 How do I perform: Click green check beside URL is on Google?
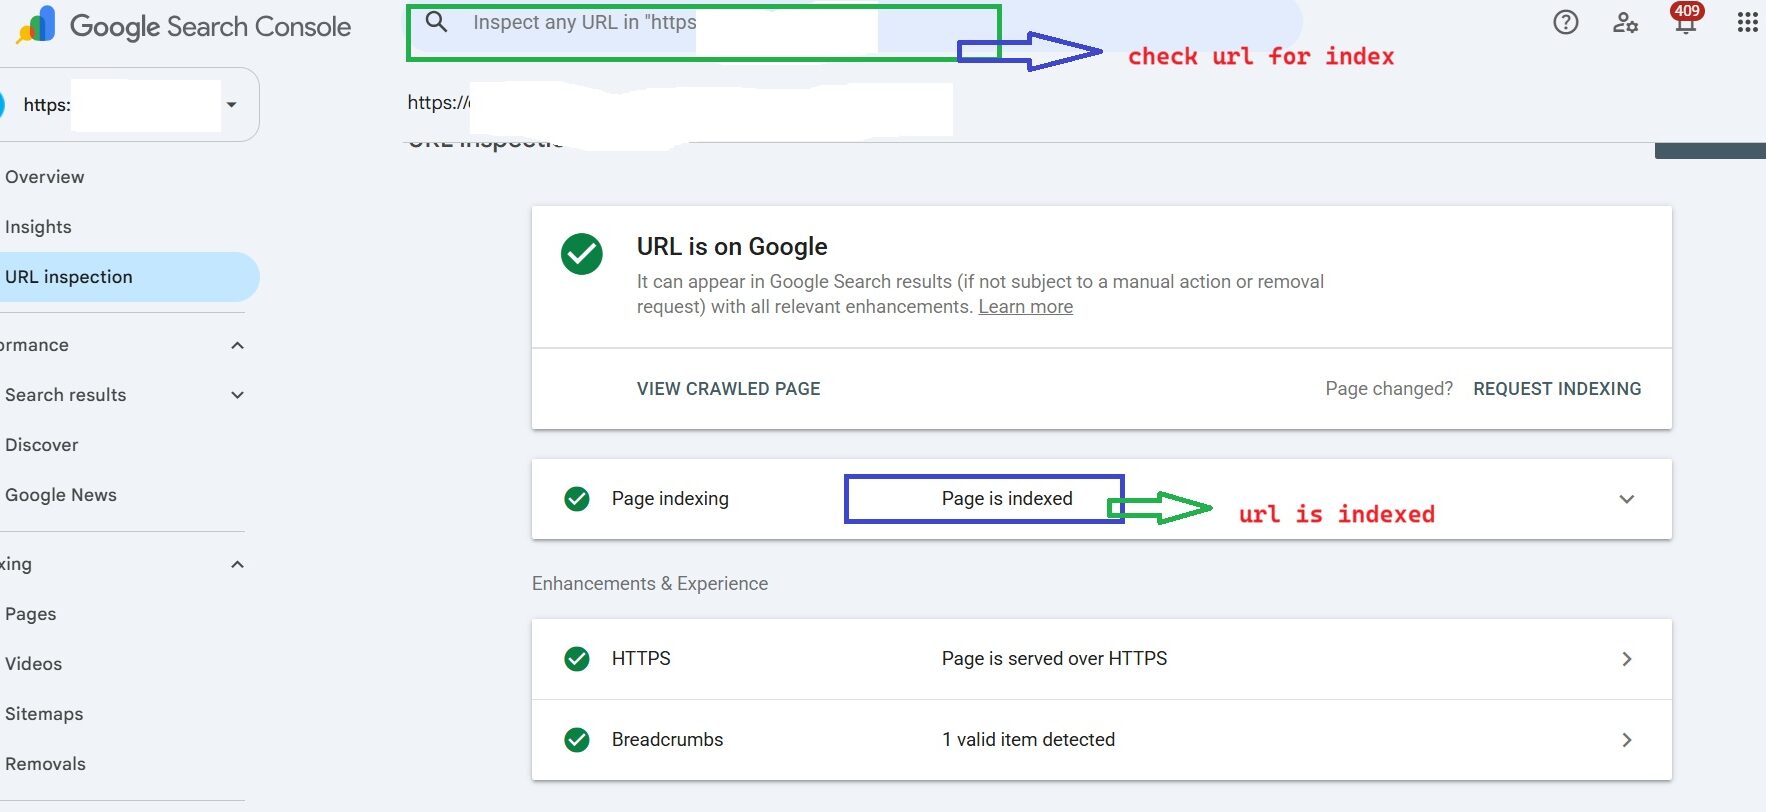point(582,254)
